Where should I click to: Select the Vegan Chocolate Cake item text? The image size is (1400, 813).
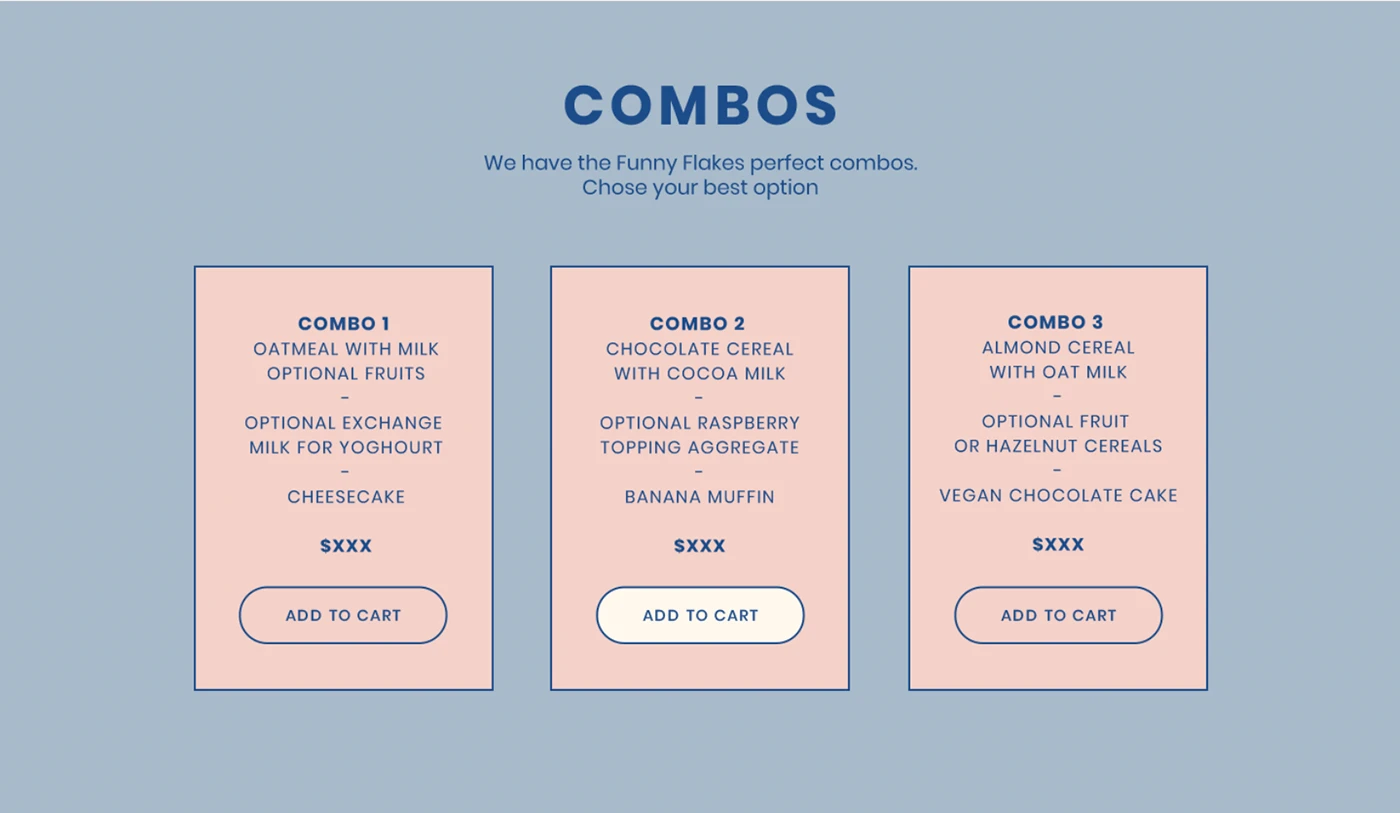pos(1058,495)
